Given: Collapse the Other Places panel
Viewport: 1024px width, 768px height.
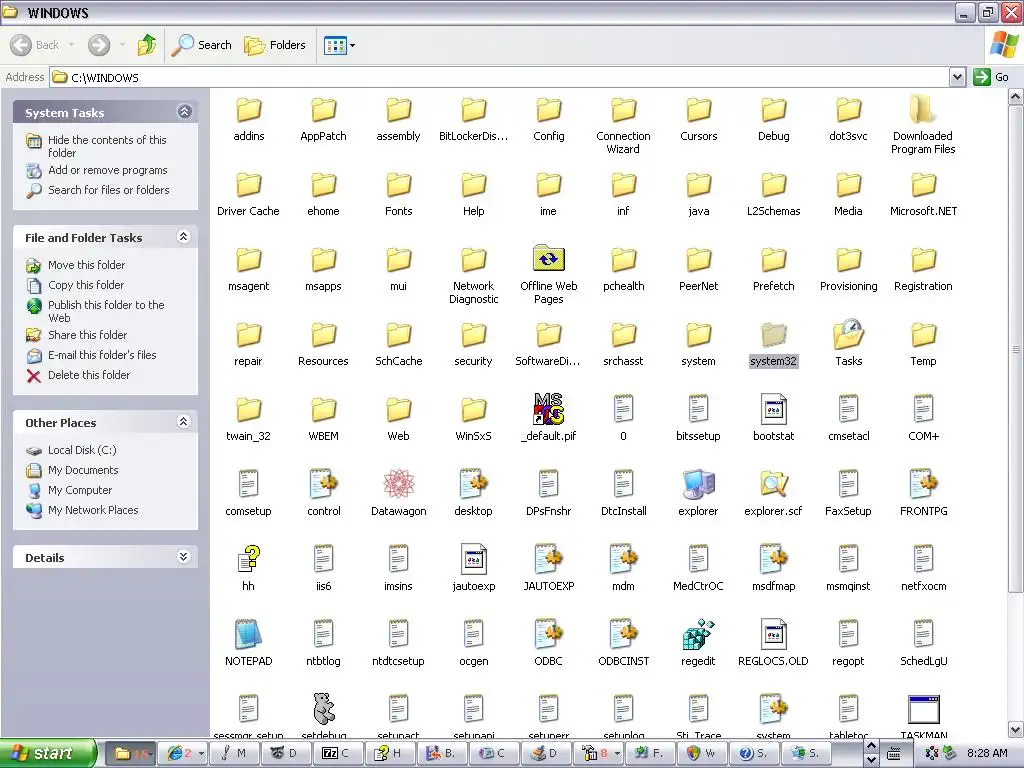Looking at the screenshot, I should (x=184, y=422).
